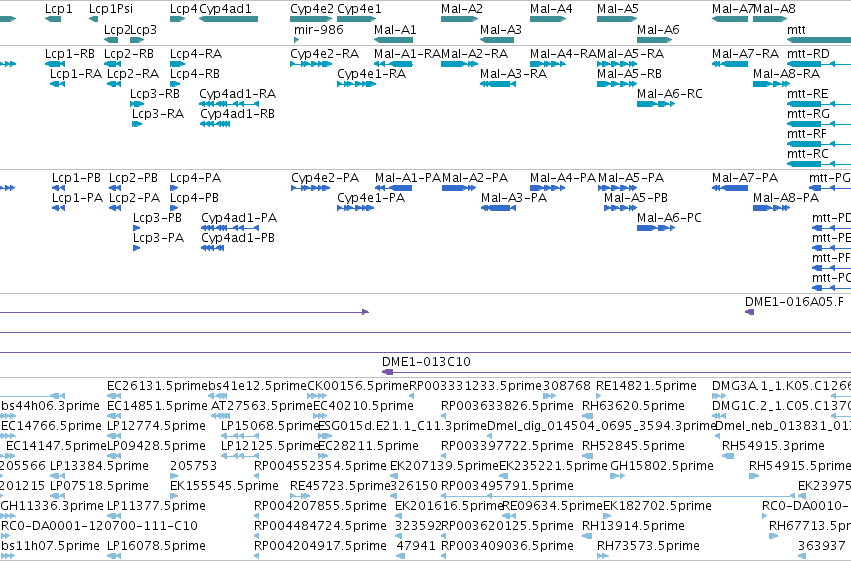851x561 pixels.
Task: Click the Cyp4e2-PA protein label
Action: (x=325, y=177)
